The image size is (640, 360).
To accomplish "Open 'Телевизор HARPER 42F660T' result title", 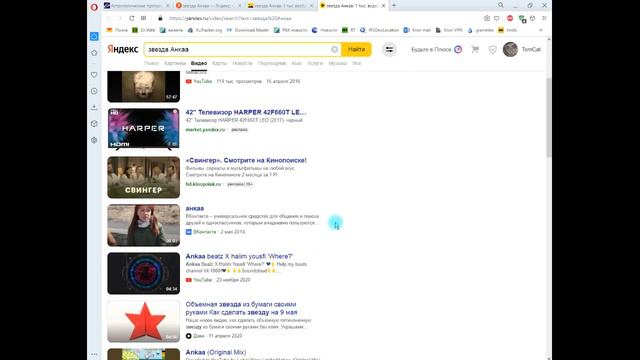I will (x=246, y=112).
